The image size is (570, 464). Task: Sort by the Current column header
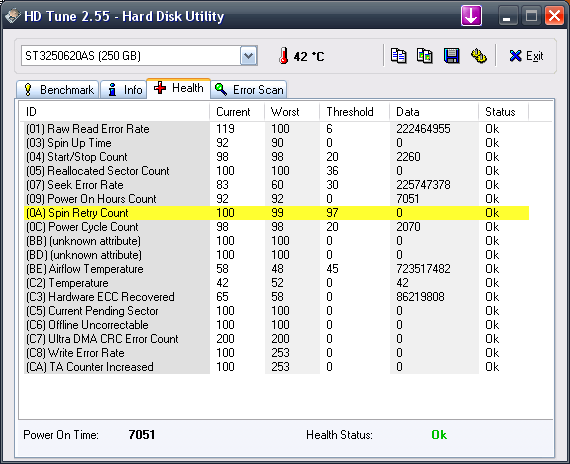coord(237,112)
